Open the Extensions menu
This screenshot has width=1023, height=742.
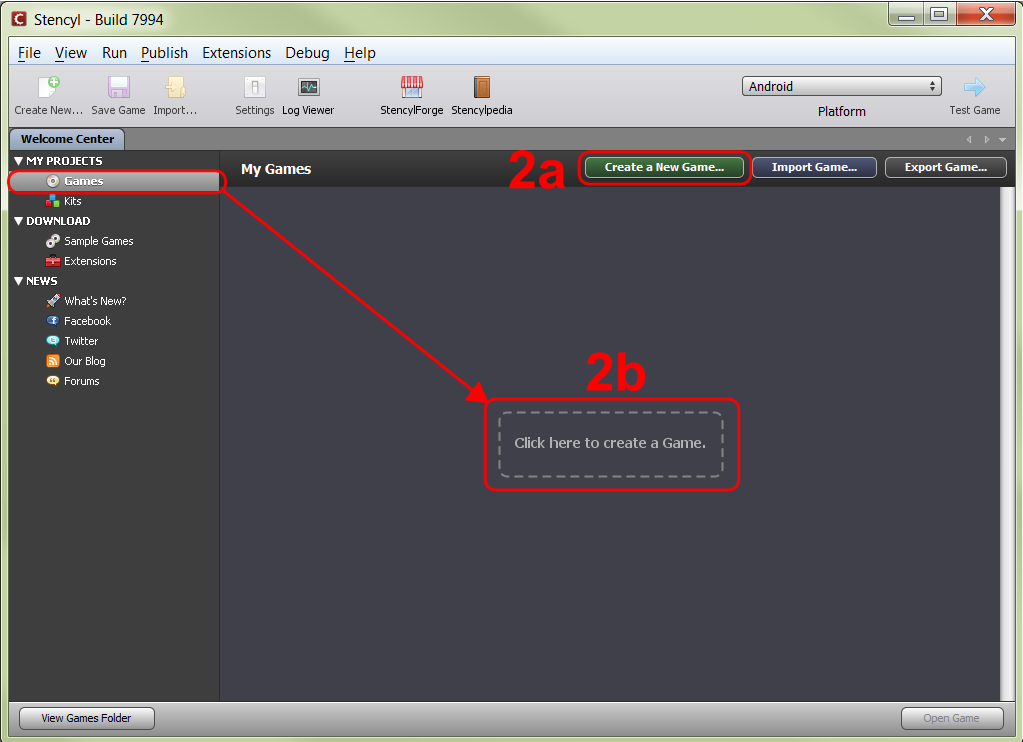pos(236,53)
